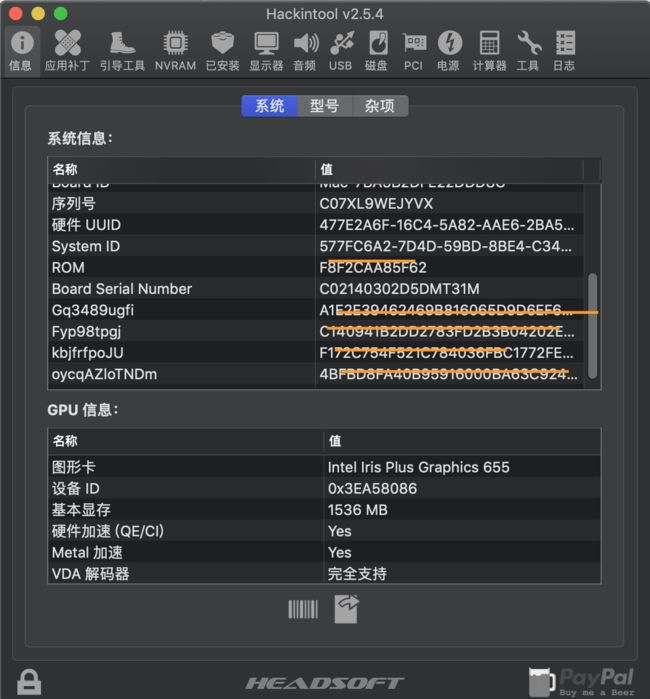The width and height of the screenshot is (650, 699).
Task: Open the 电源 power section
Action: [x=449, y=50]
